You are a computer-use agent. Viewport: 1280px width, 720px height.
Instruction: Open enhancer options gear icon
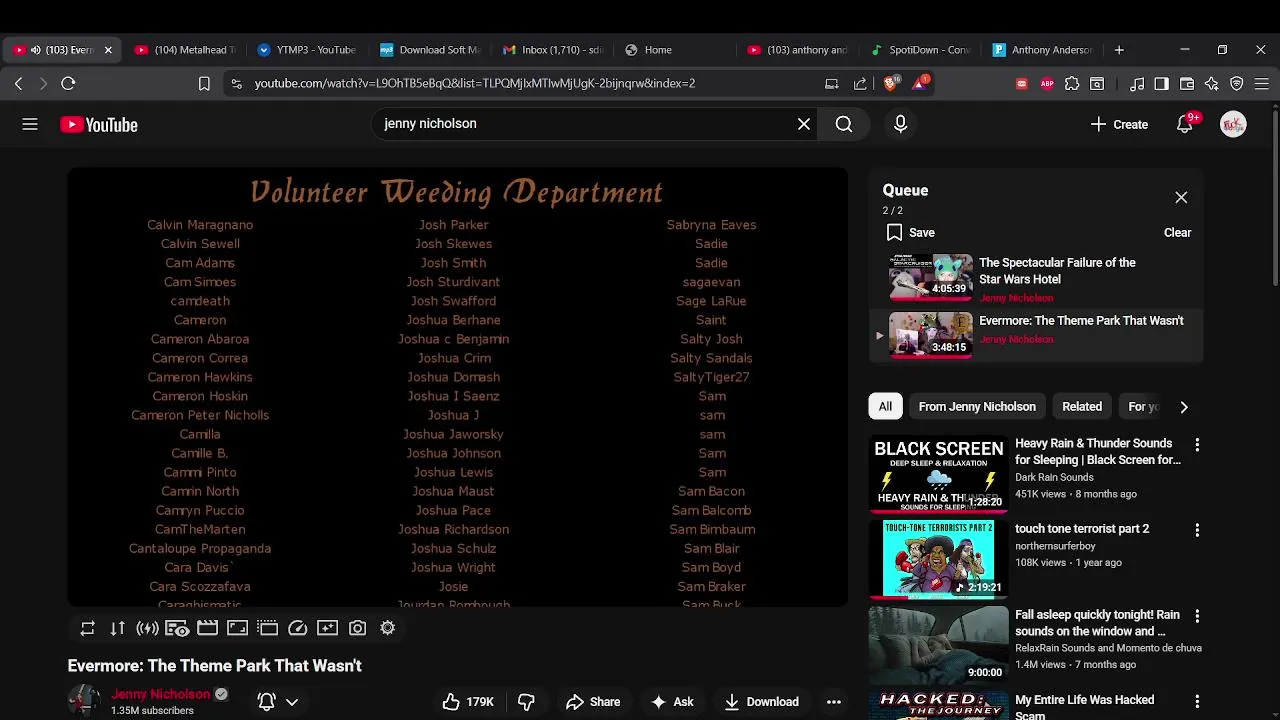pyautogui.click(x=387, y=628)
